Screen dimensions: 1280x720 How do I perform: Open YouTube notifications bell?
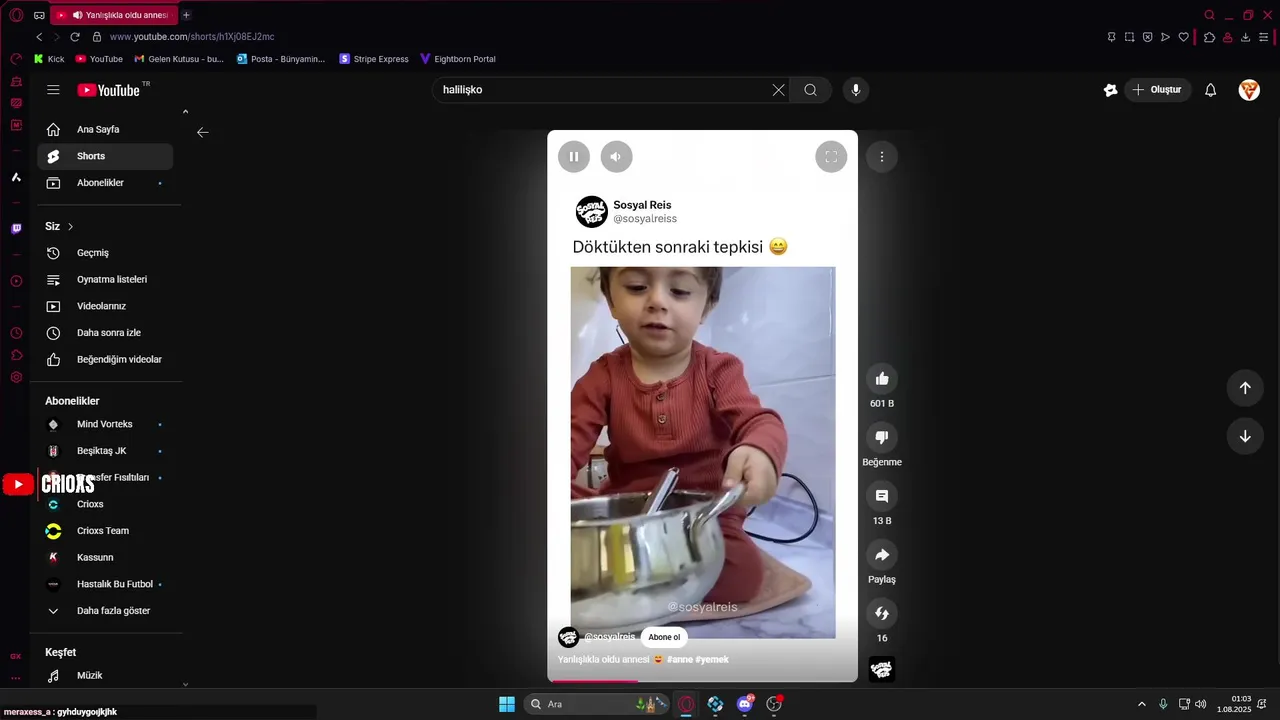pyautogui.click(x=1210, y=90)
